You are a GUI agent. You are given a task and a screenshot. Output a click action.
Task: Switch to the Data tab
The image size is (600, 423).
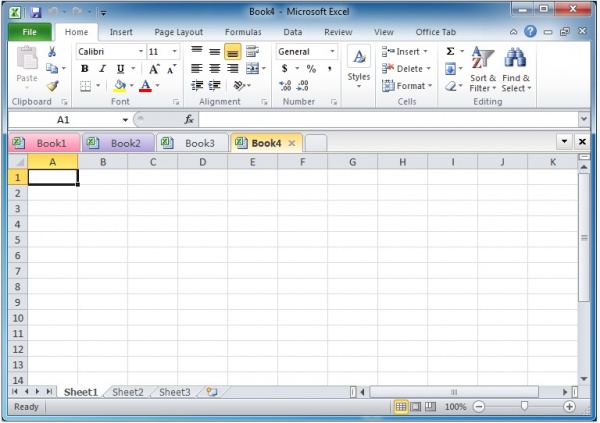click(x=293, y=32)
